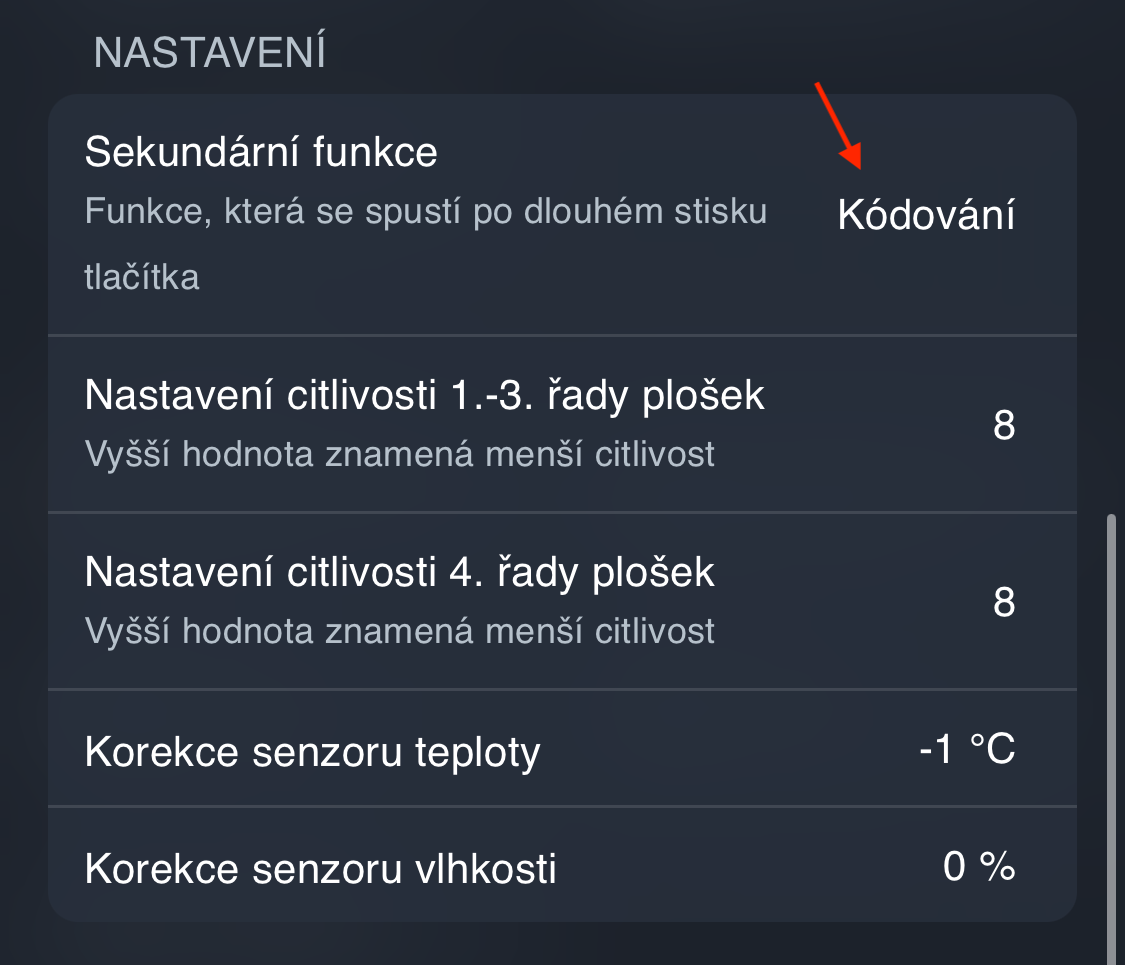The height and width of the screenshot is (965, 1125).
Task: Change sensitivity value 8 for 4th row
Action: [1004, 602]
